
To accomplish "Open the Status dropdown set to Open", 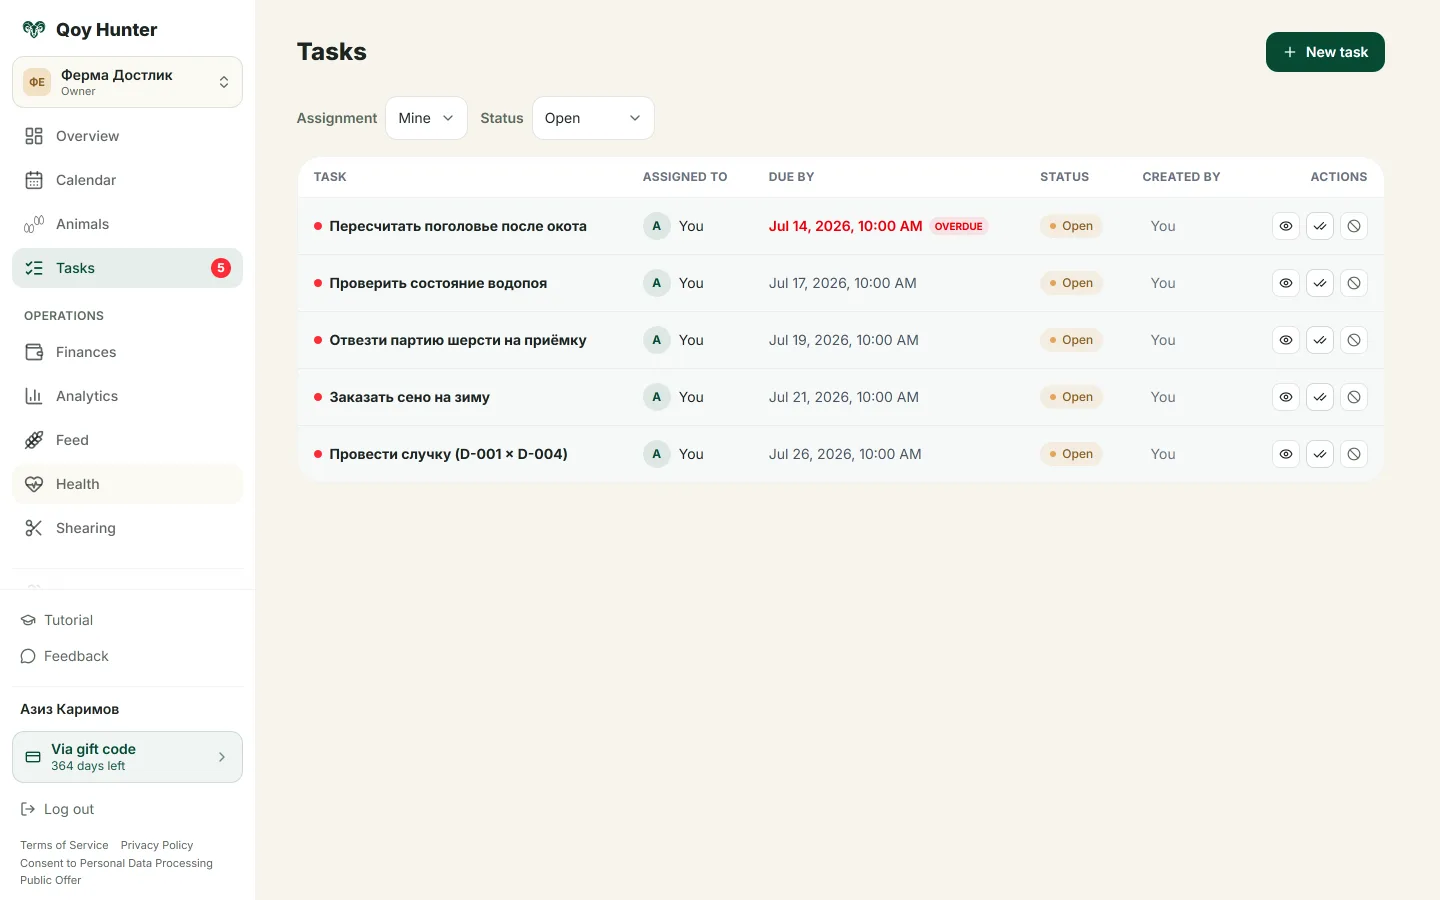I will tap(593, 118).
